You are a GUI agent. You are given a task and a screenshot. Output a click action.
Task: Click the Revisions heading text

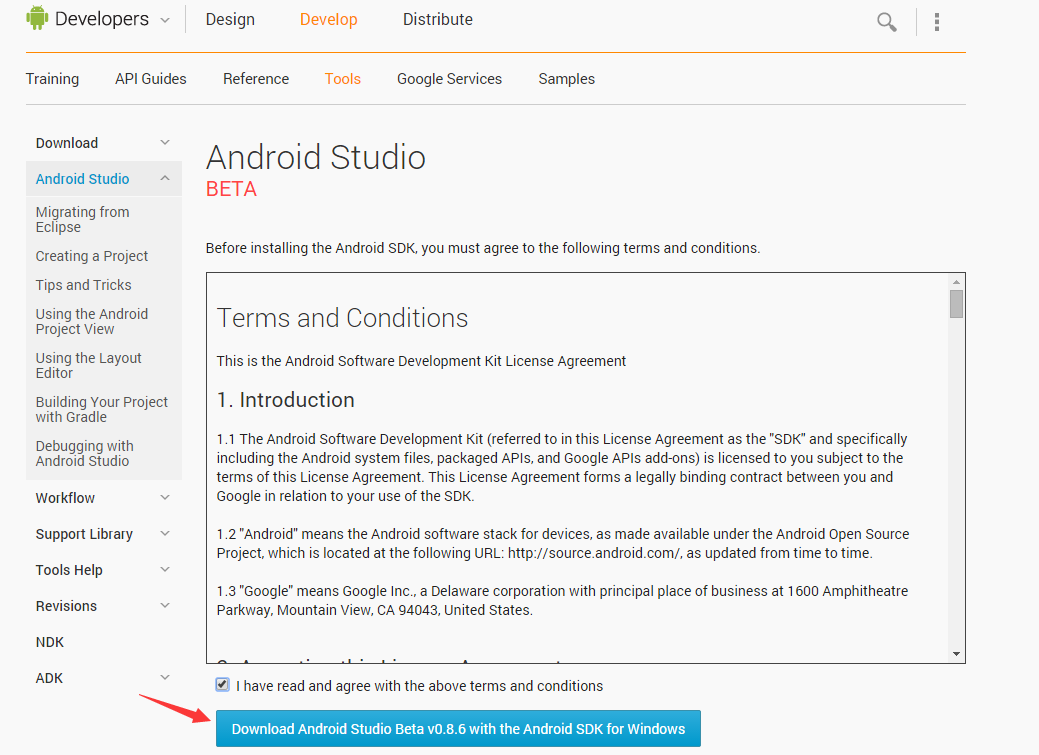(x=66, y=606)
